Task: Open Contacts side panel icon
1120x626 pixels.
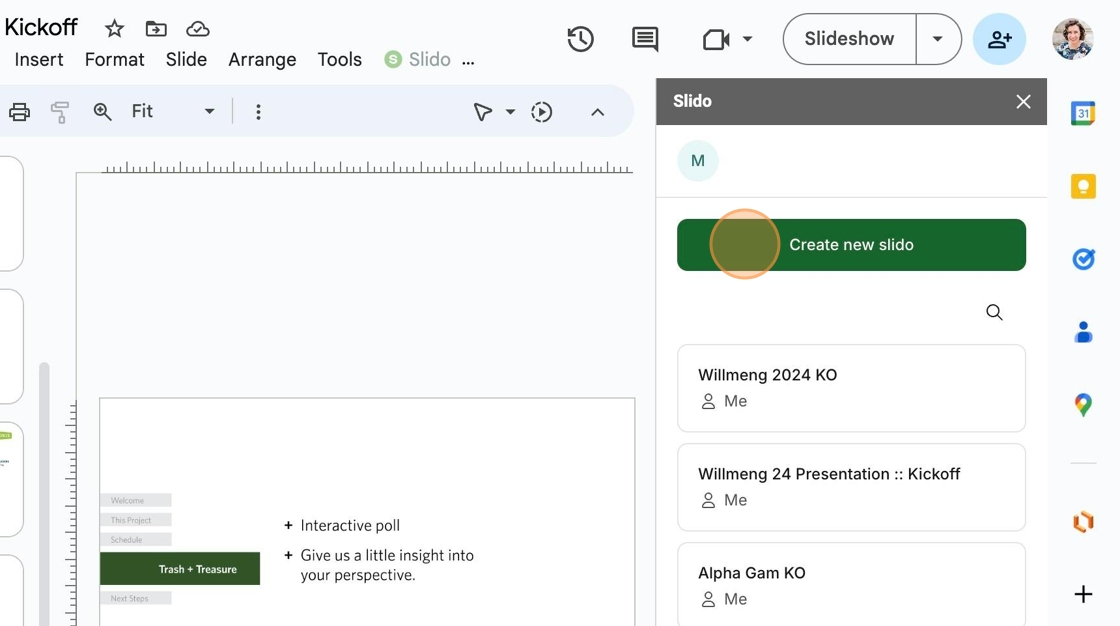Action: tap(1084, 332)
